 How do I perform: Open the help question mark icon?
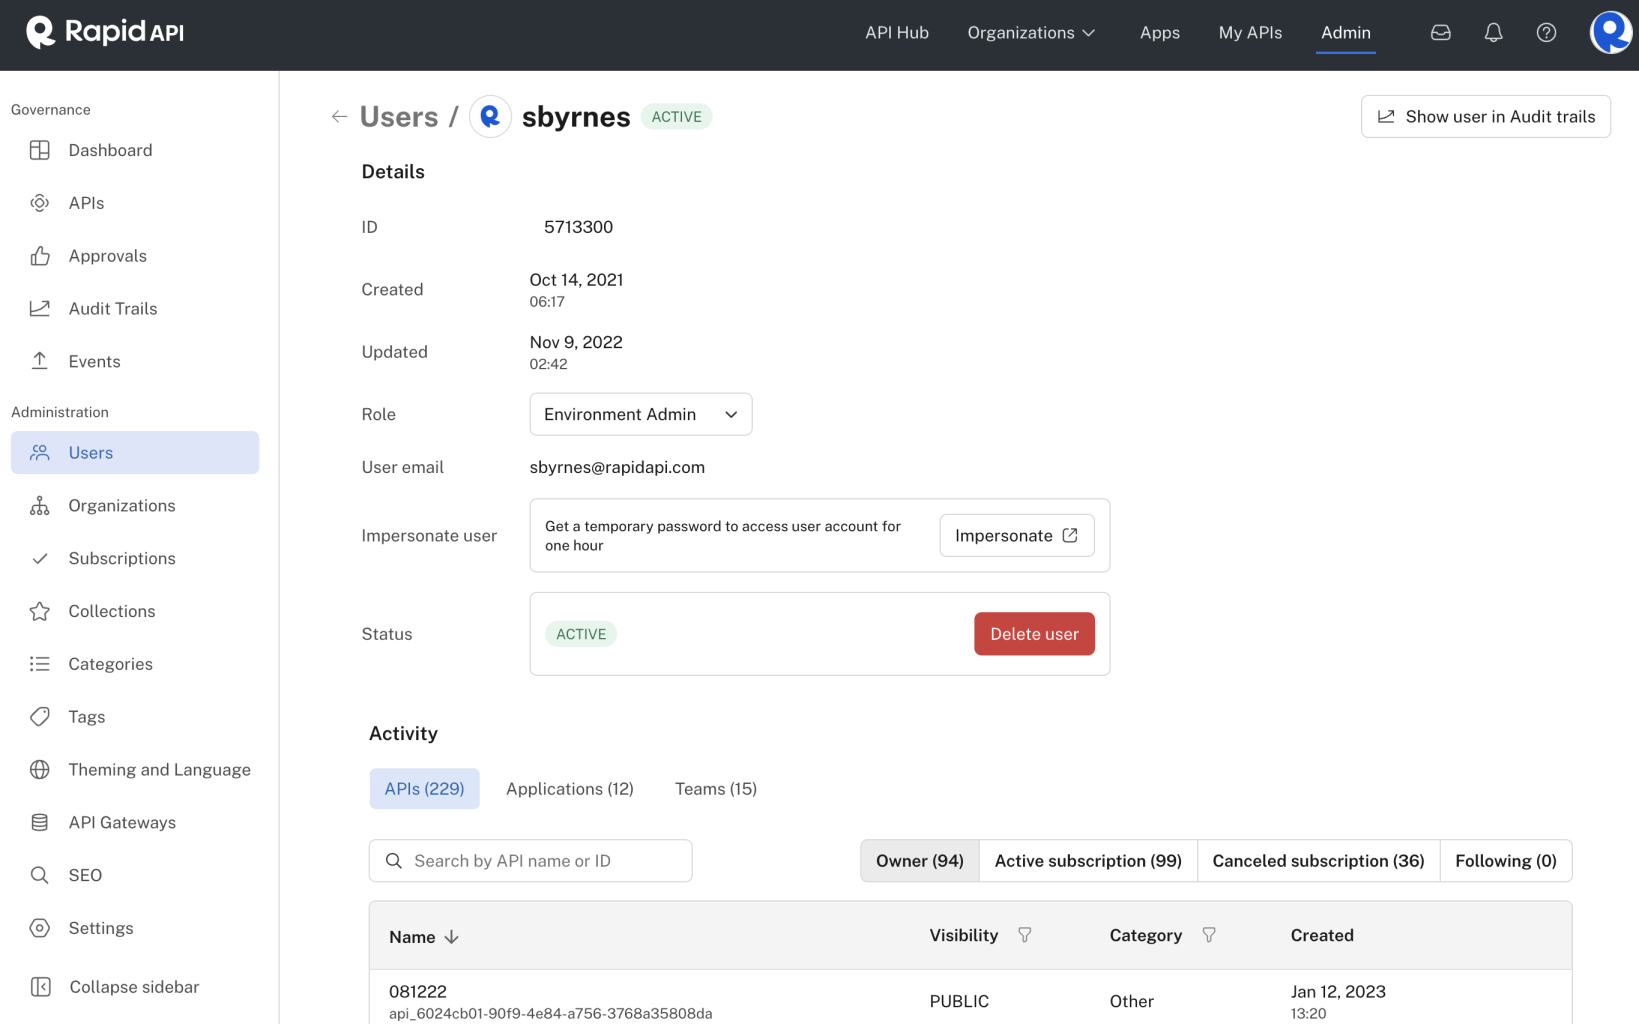[1546, 33]
